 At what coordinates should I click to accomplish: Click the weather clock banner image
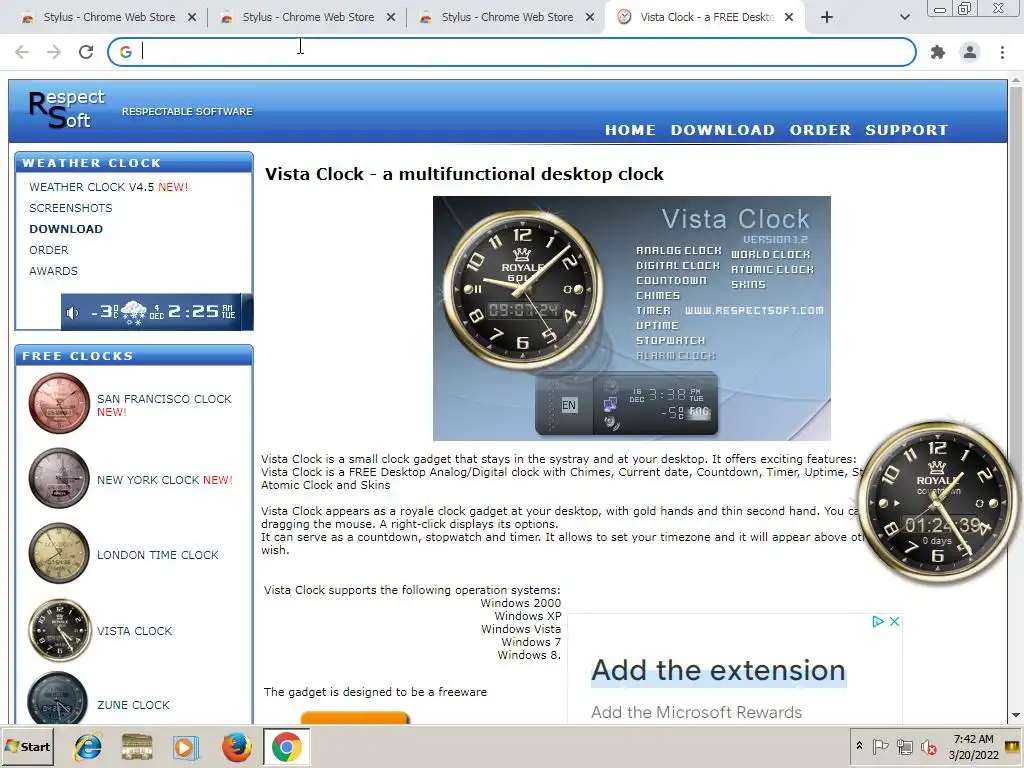coord(157,312)
